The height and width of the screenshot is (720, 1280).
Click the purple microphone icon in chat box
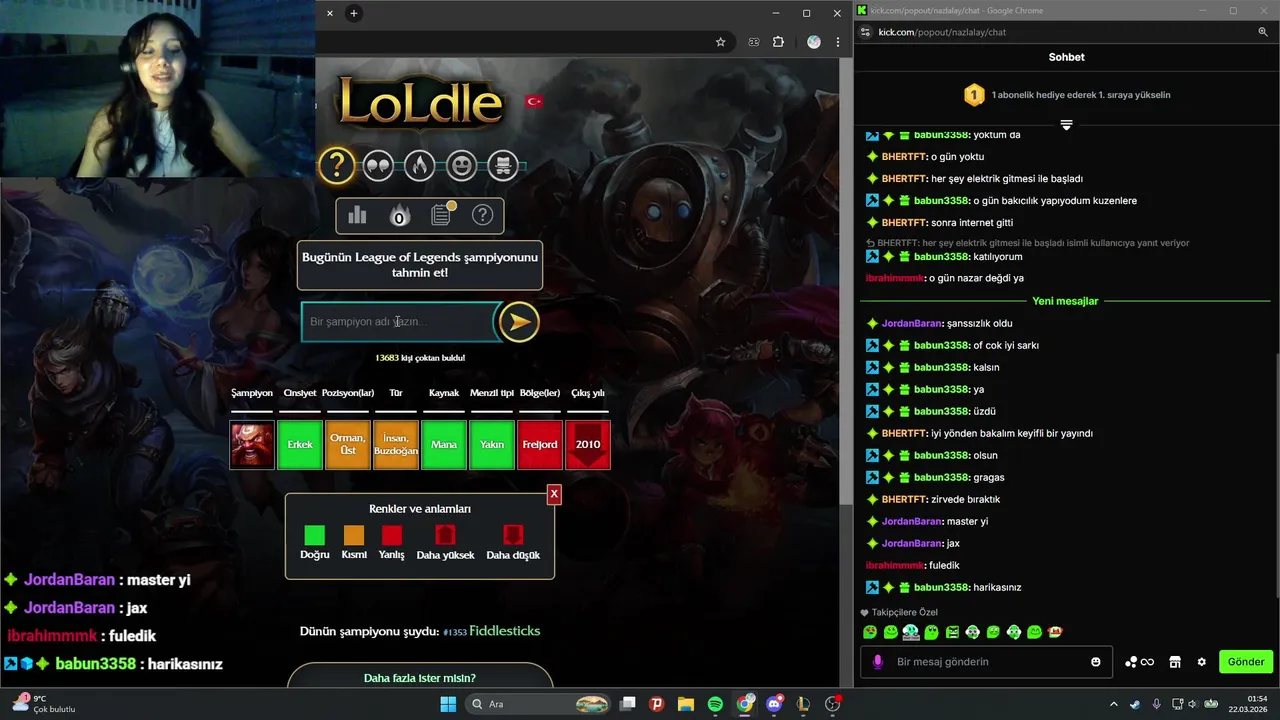[x=878, y=662]
